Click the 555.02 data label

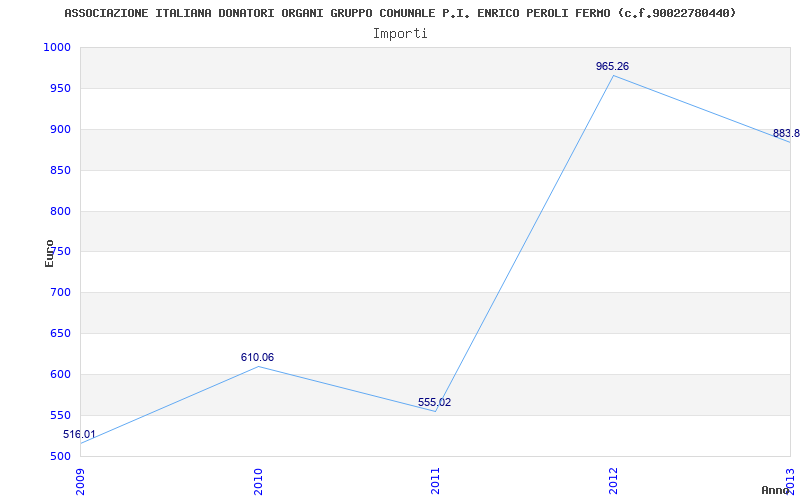(x=434, y=403)
